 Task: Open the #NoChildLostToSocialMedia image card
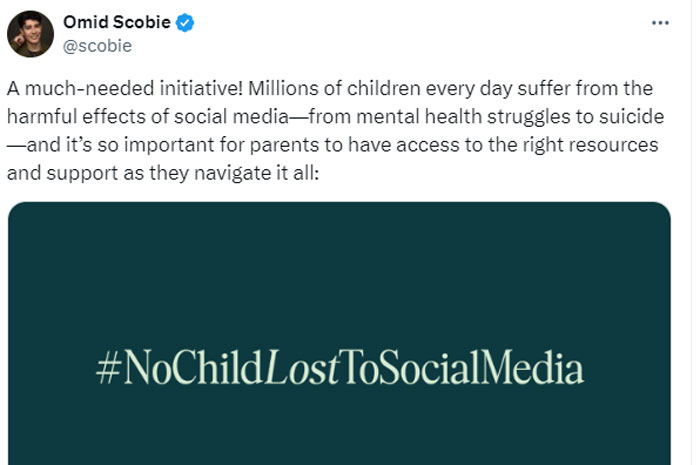pos(339,333)
